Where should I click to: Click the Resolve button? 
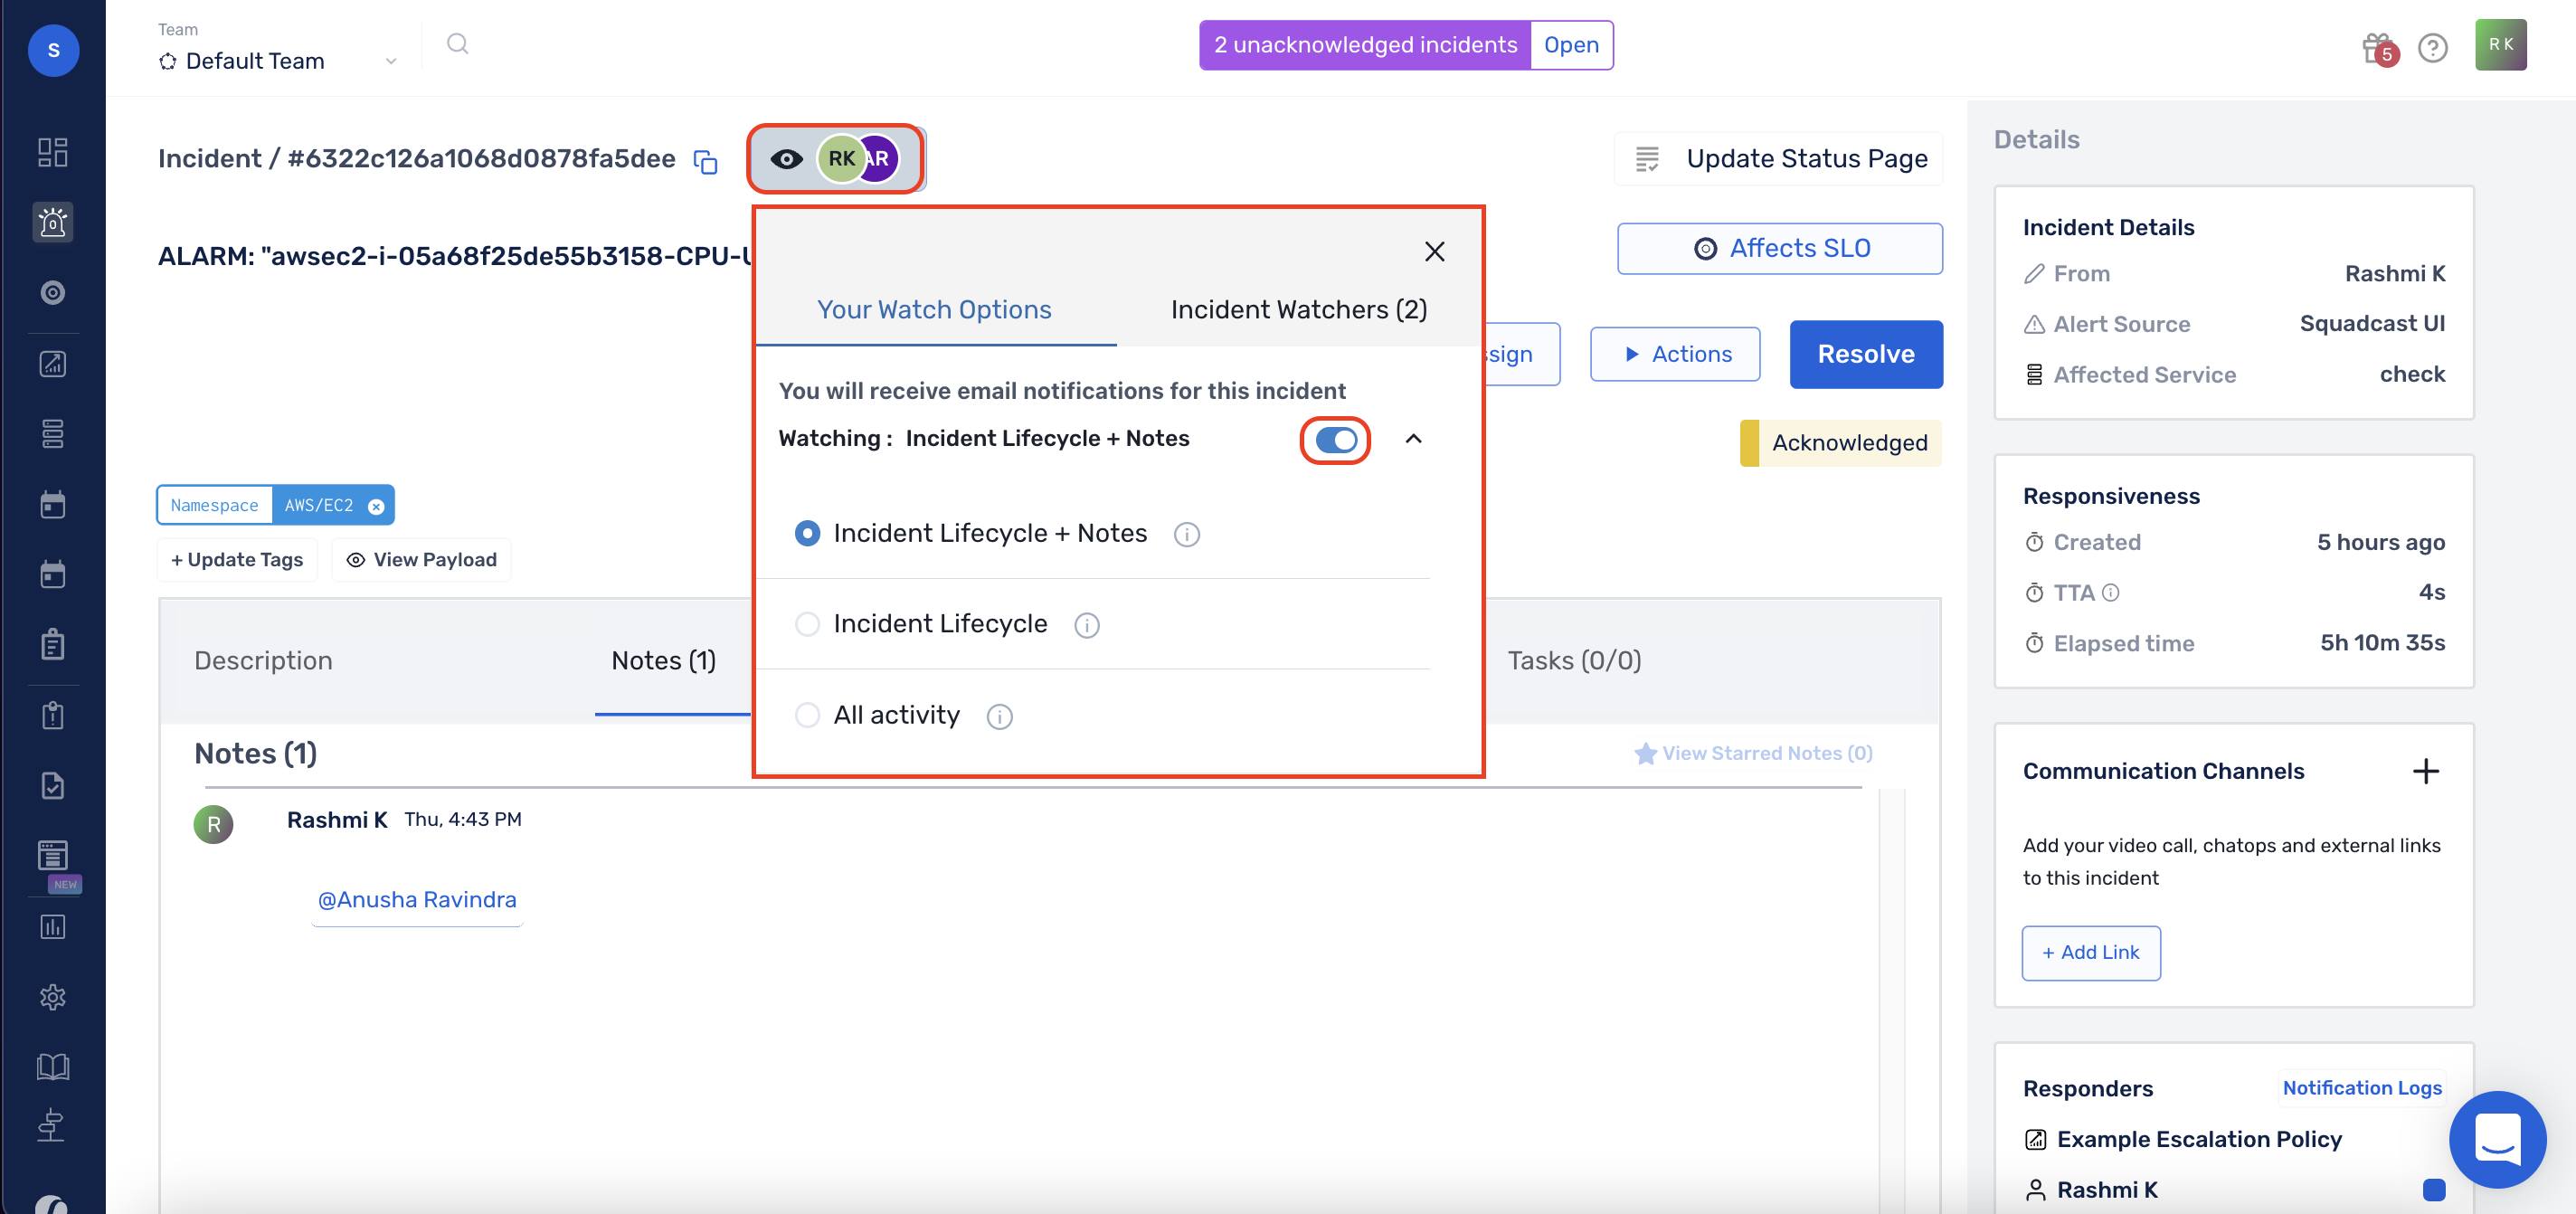(x=1865, y=354)
